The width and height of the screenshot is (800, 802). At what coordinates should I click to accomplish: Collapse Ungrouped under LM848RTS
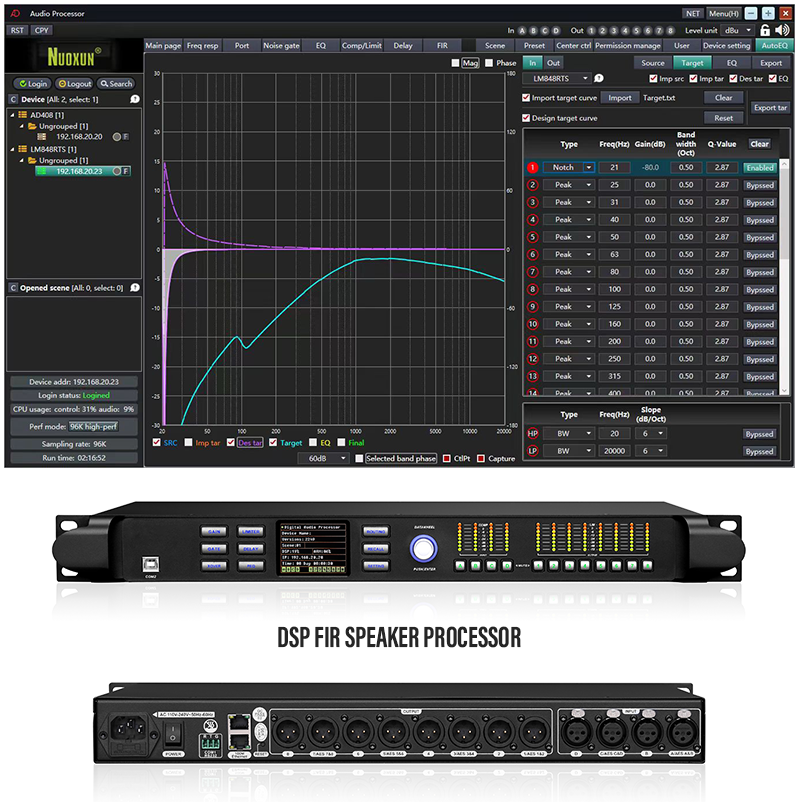pyautogui.click(x=21, y=160)
